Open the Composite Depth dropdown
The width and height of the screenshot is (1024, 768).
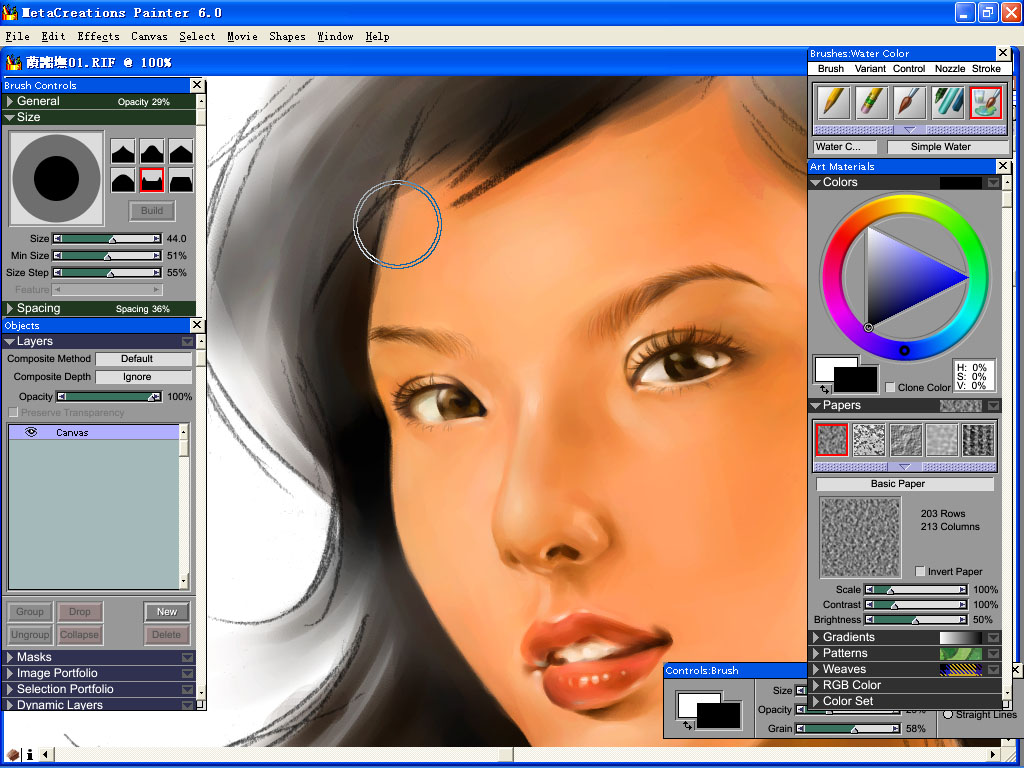tap(144, 377)
